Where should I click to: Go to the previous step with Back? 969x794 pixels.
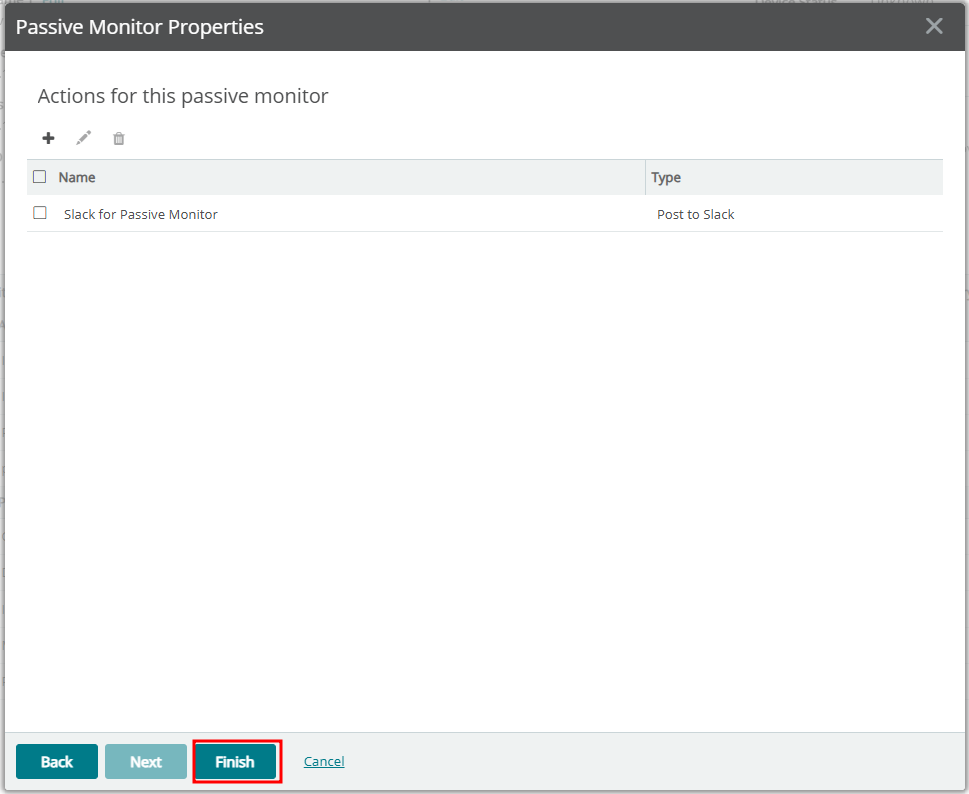[x=57, y=761]
